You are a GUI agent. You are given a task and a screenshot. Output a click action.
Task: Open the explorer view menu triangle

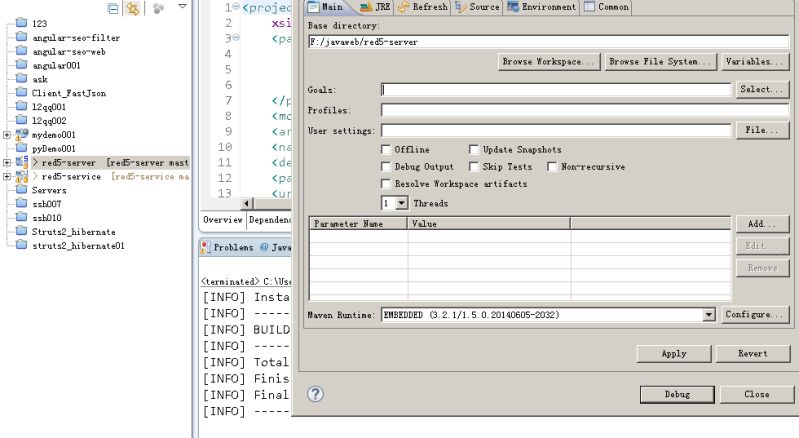[182, 6]
